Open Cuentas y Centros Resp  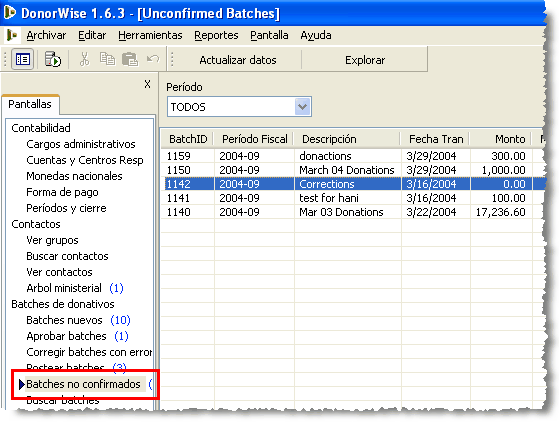click(x=85, y=160)
